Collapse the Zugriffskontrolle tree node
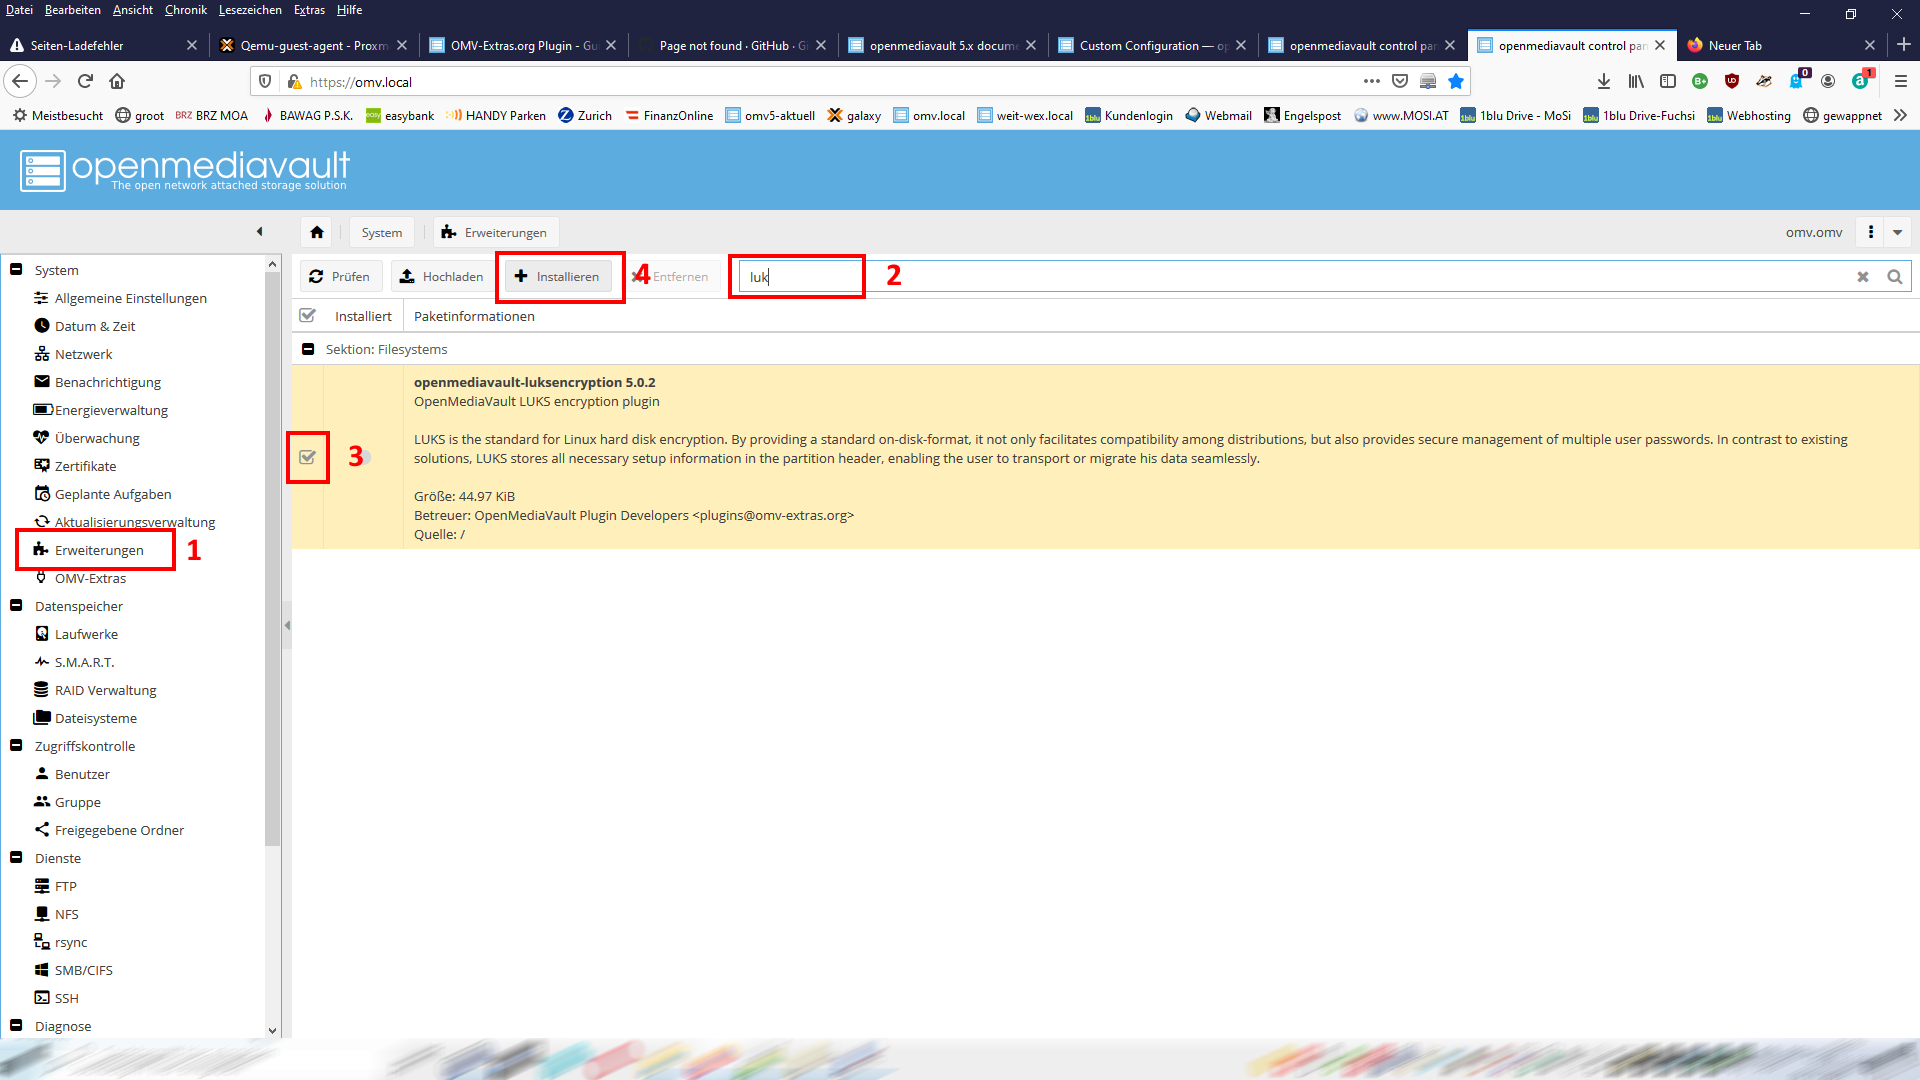Screen dimensions: 1920x1080 [x=16, y=745]
